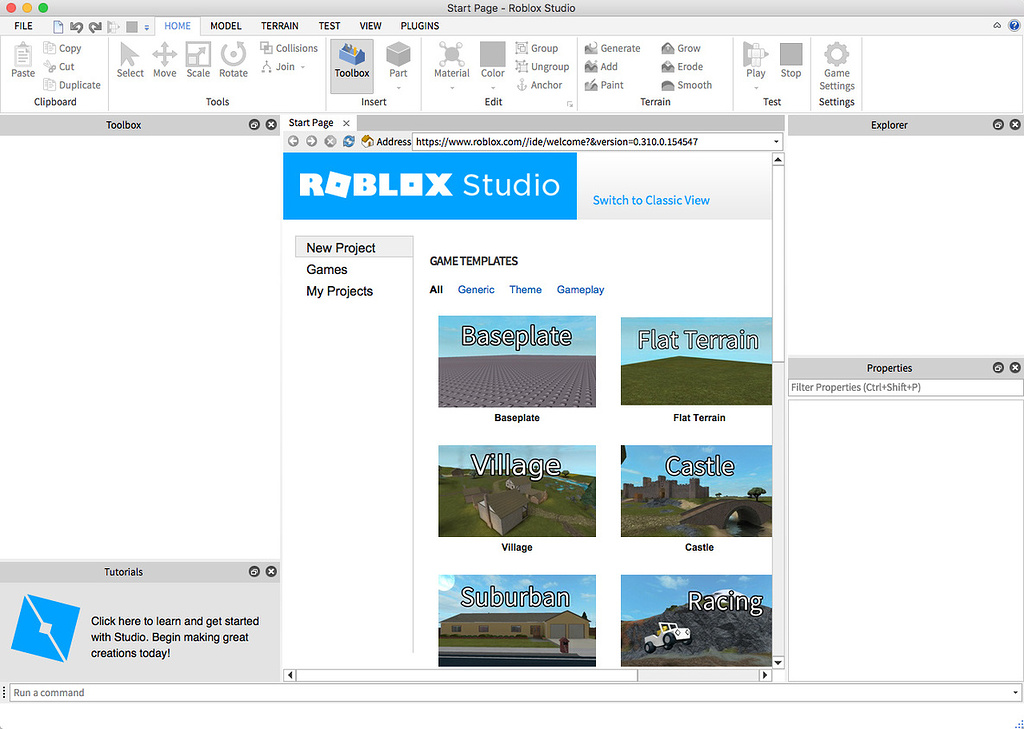Open the Color picker tool
This screenshot has height=729, width=1024.
(492, 60)
